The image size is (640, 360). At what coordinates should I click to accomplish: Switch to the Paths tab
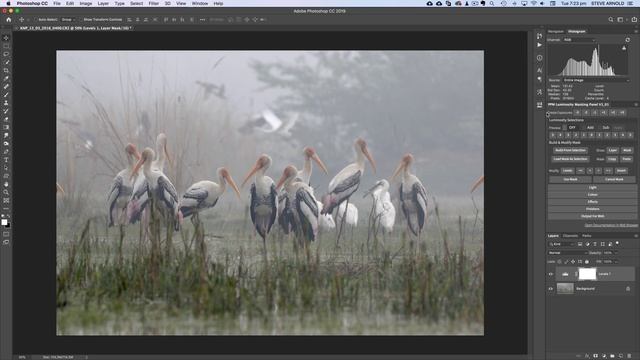point(587,236)
